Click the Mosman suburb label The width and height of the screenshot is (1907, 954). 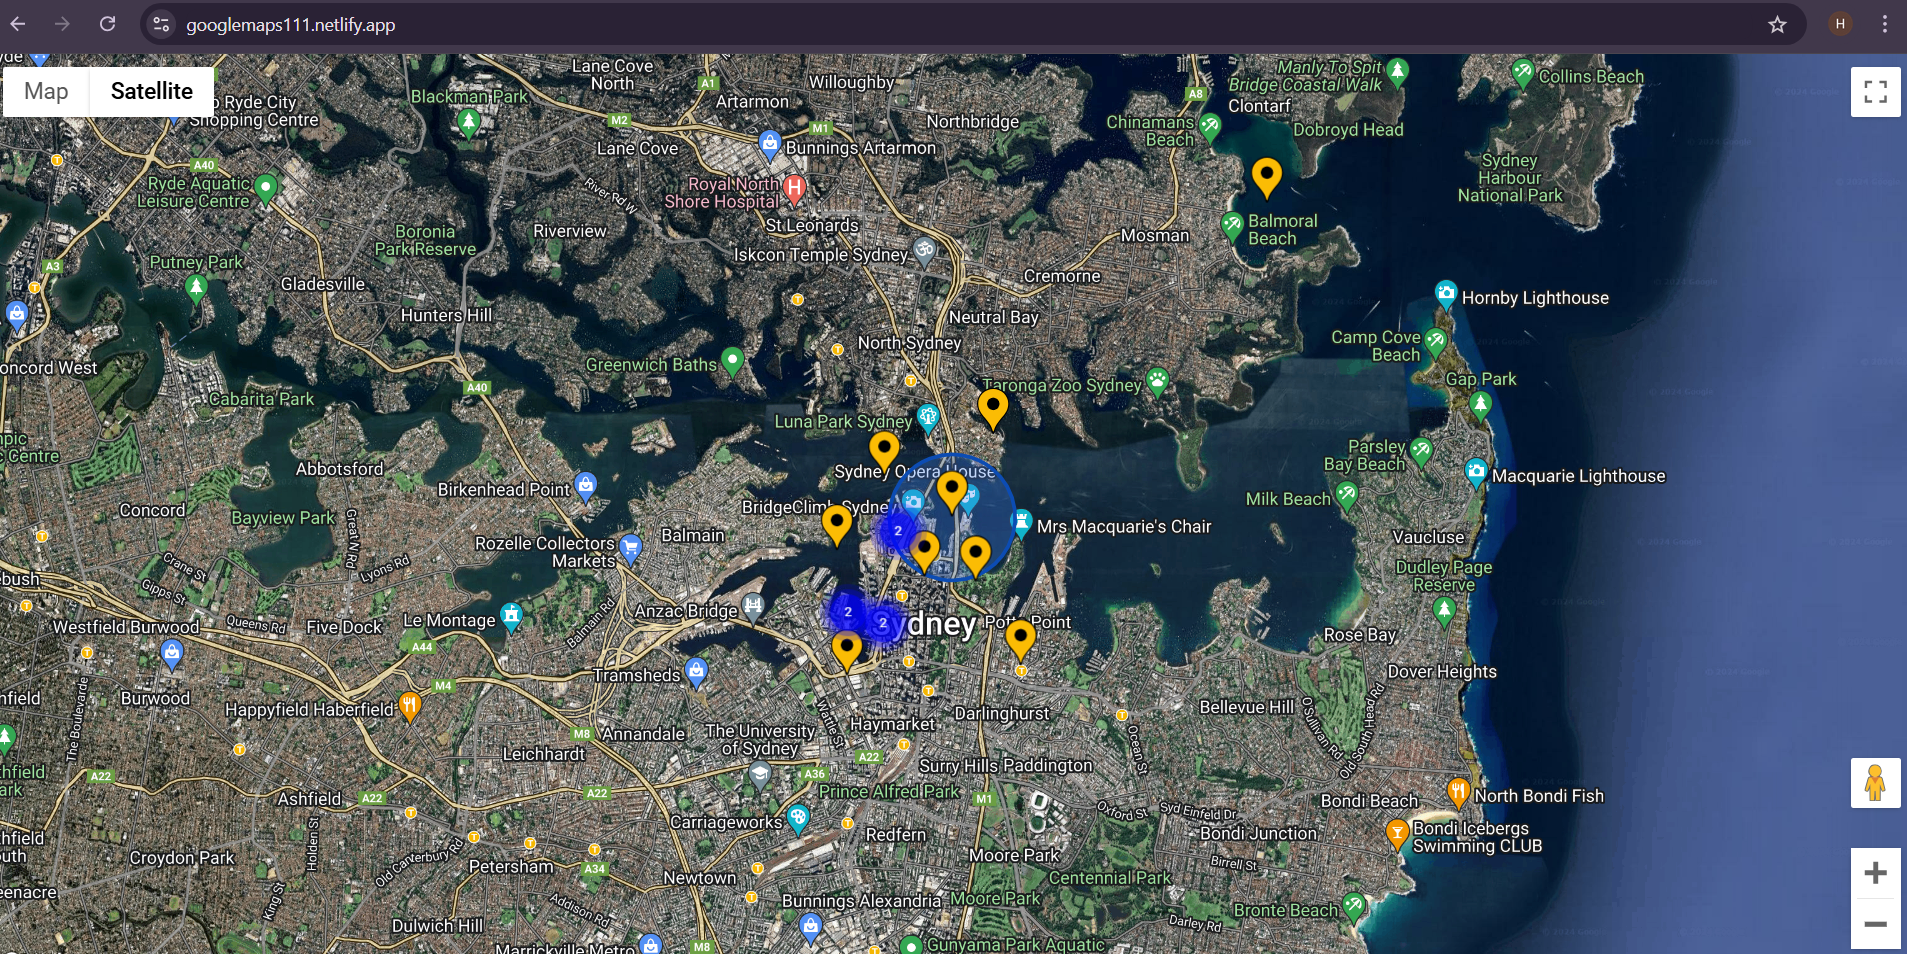pos(1155,236)
